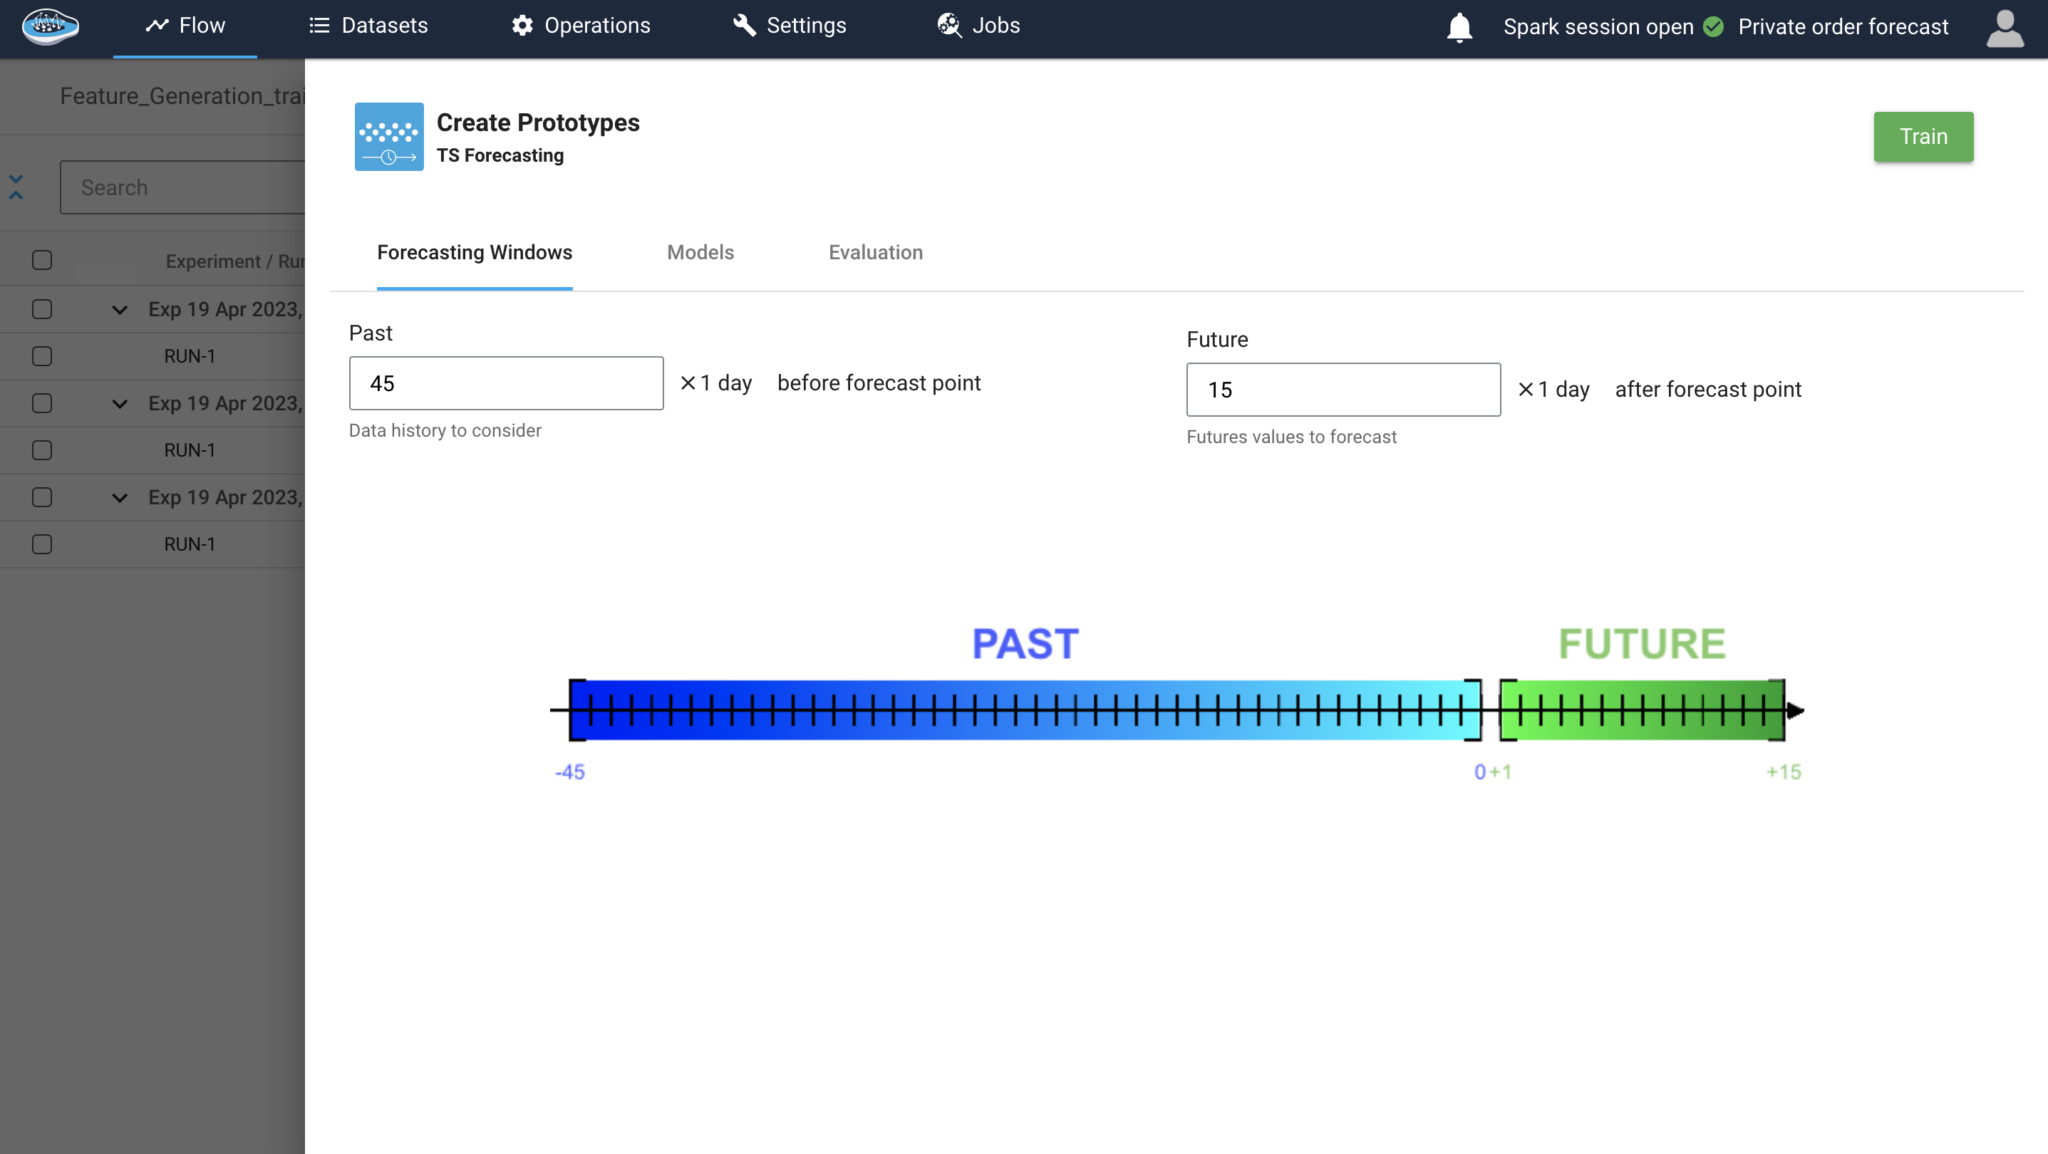Screen dimensions: 2048x1154
Task: Click the user profile icon
Action: click(x=2004, y=29)
